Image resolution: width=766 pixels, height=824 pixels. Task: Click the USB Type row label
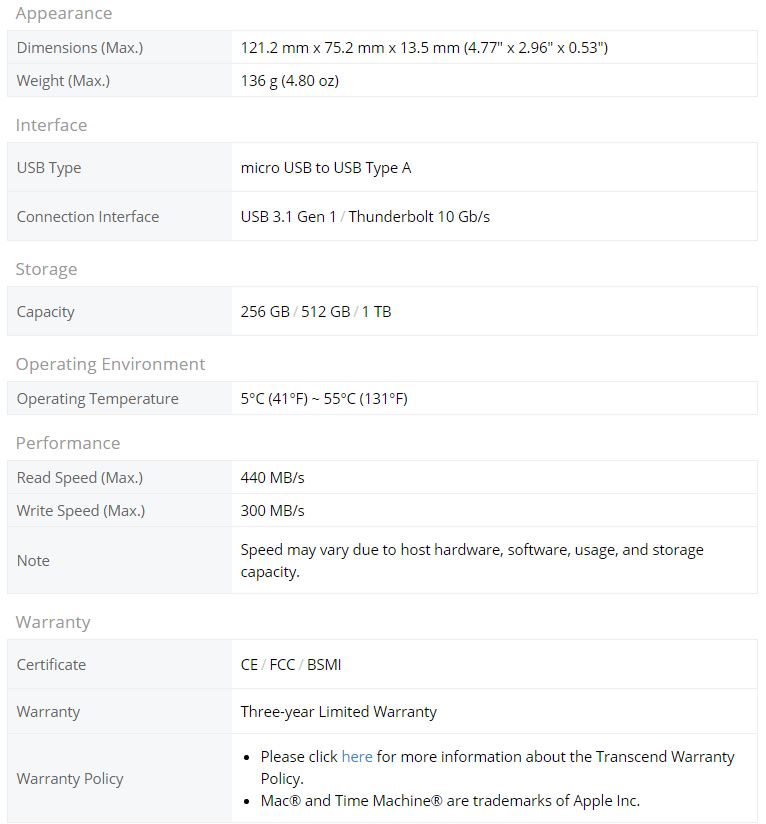coord(49,168)
